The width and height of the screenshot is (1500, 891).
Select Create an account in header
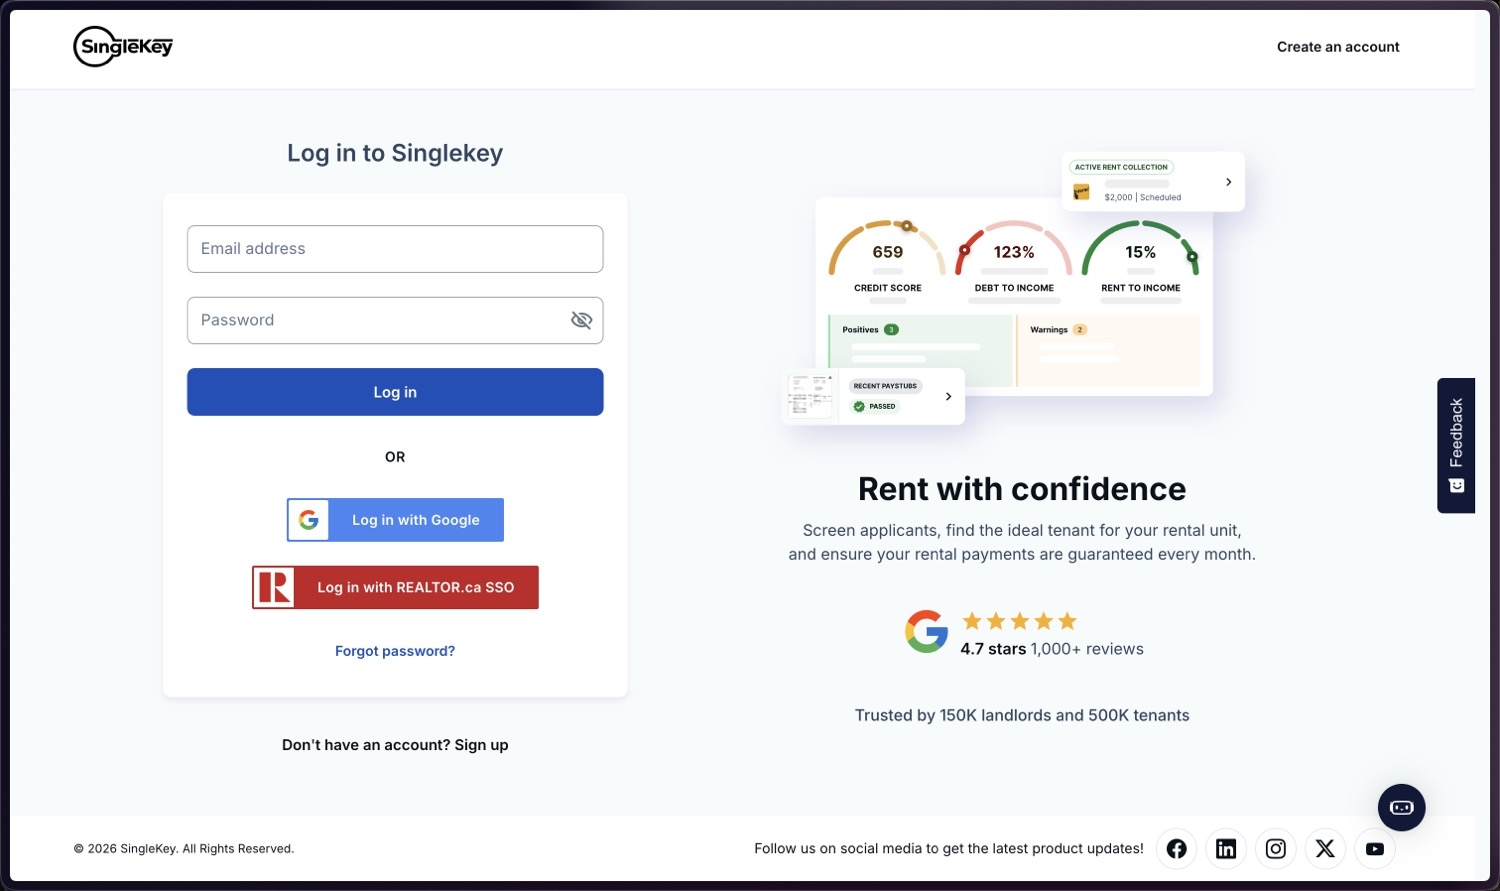click(1338, 47)
